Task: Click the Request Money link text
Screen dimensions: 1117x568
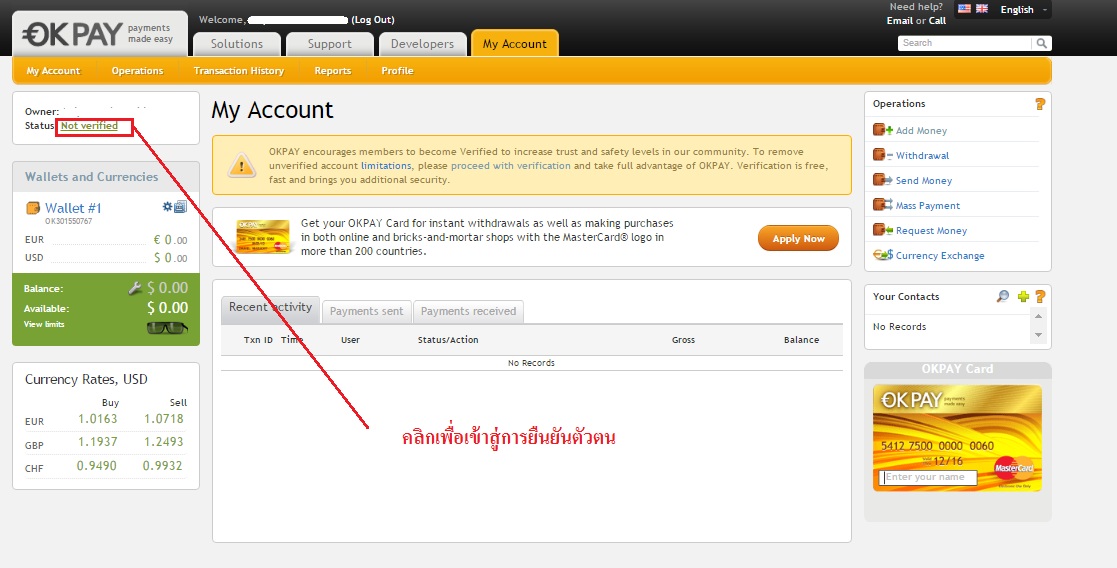Action: pos(931,230)
